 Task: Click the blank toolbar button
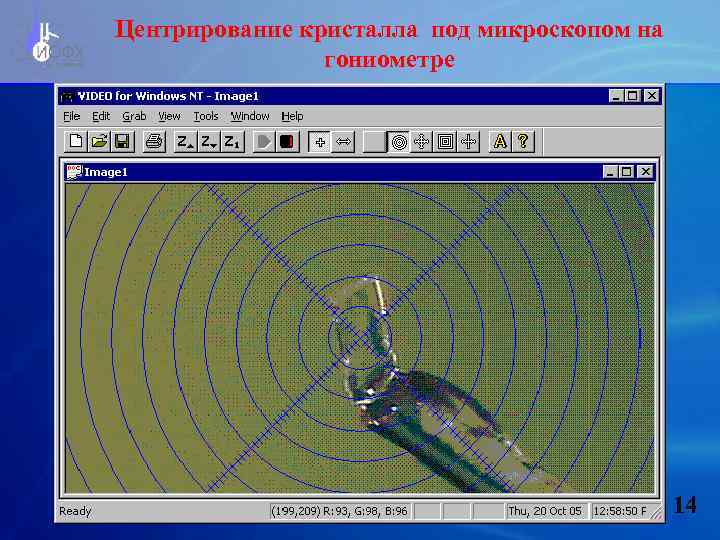[x=374, y=141]
